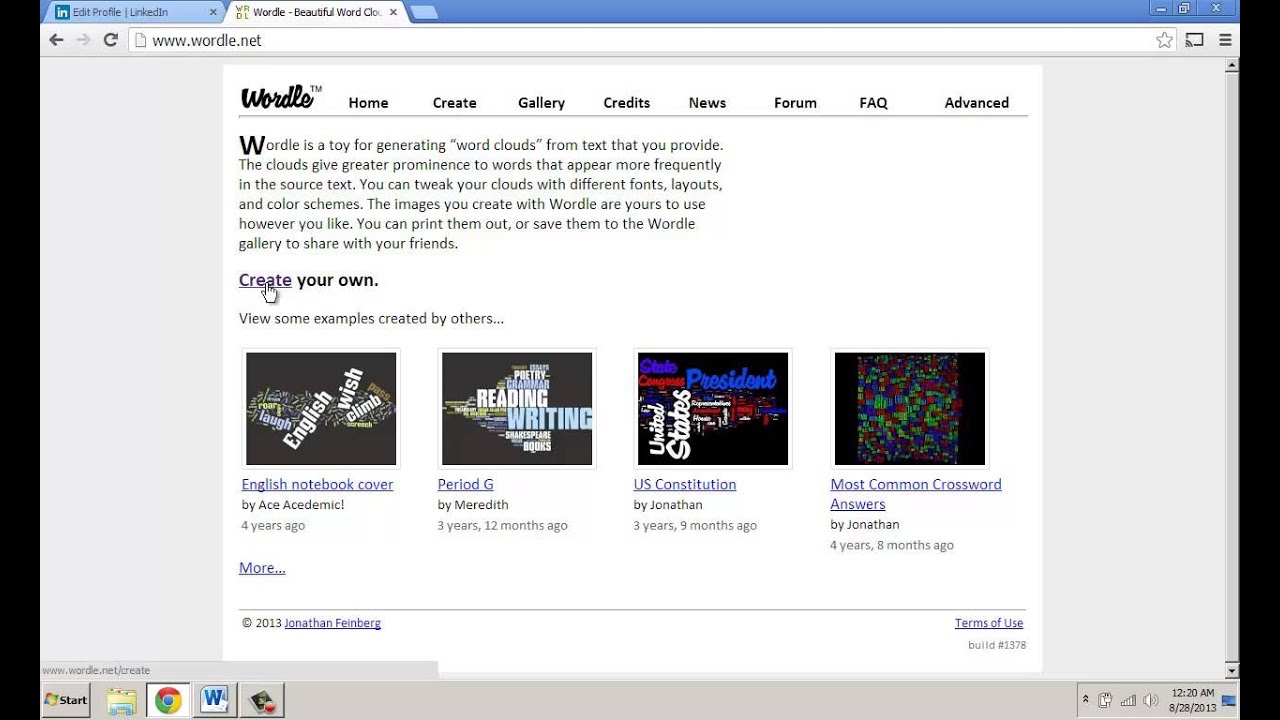Click the power plug tray icon

[1105, 700]
